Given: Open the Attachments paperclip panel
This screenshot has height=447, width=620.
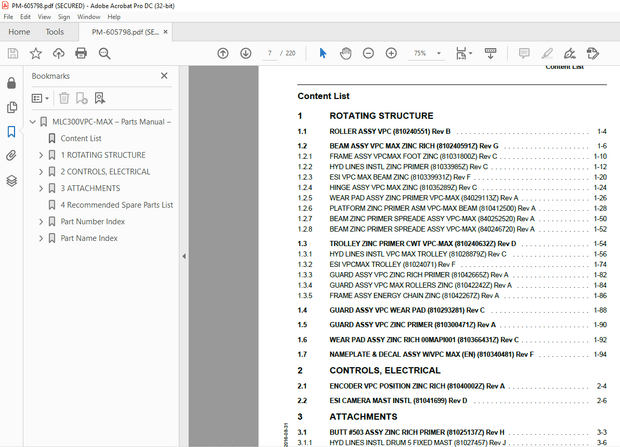Looking at the screenshot, I should point(11,156).
